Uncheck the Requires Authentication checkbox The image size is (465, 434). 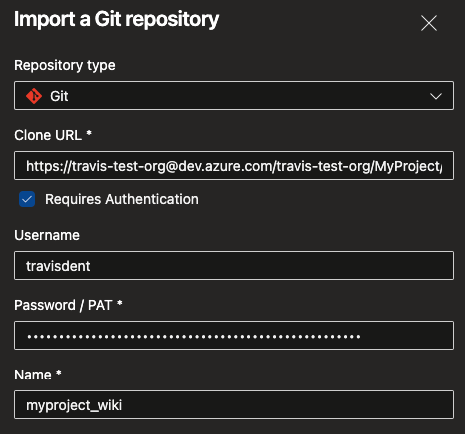click(27, 199)
